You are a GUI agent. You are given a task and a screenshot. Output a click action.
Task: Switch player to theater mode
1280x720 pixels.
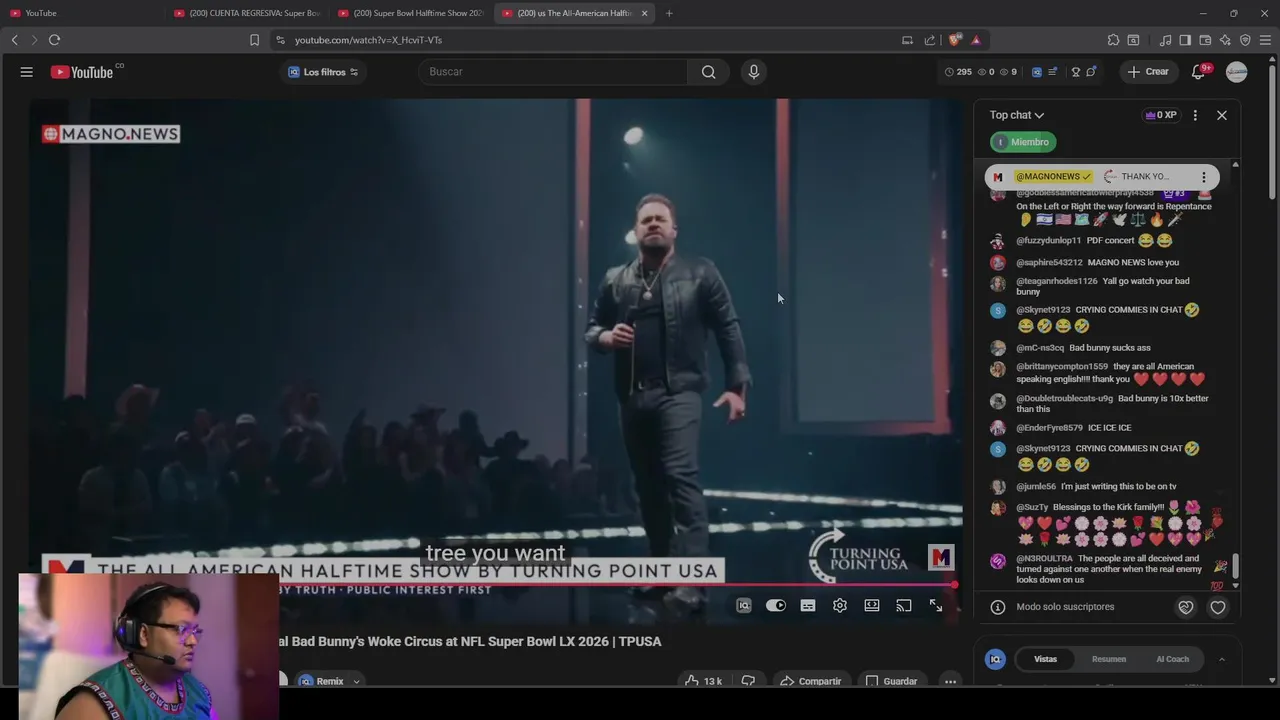pos(872,605)
